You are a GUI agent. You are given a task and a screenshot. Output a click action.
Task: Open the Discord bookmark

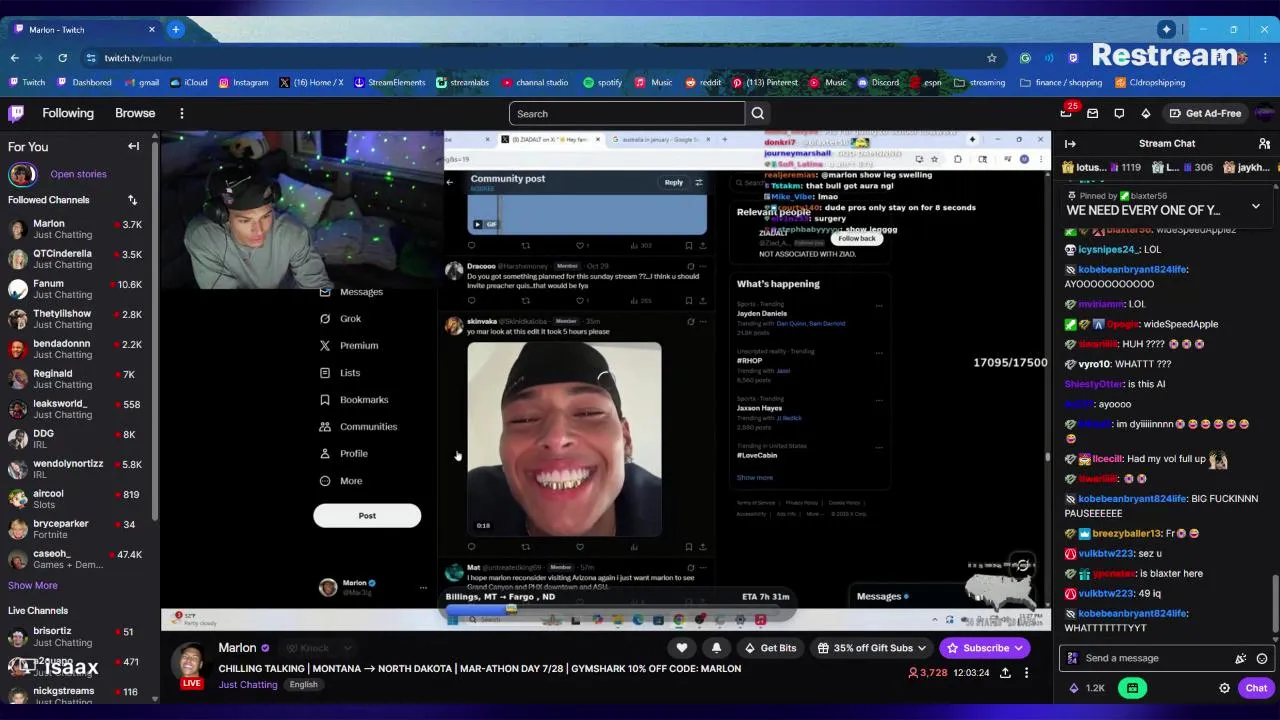877,82
